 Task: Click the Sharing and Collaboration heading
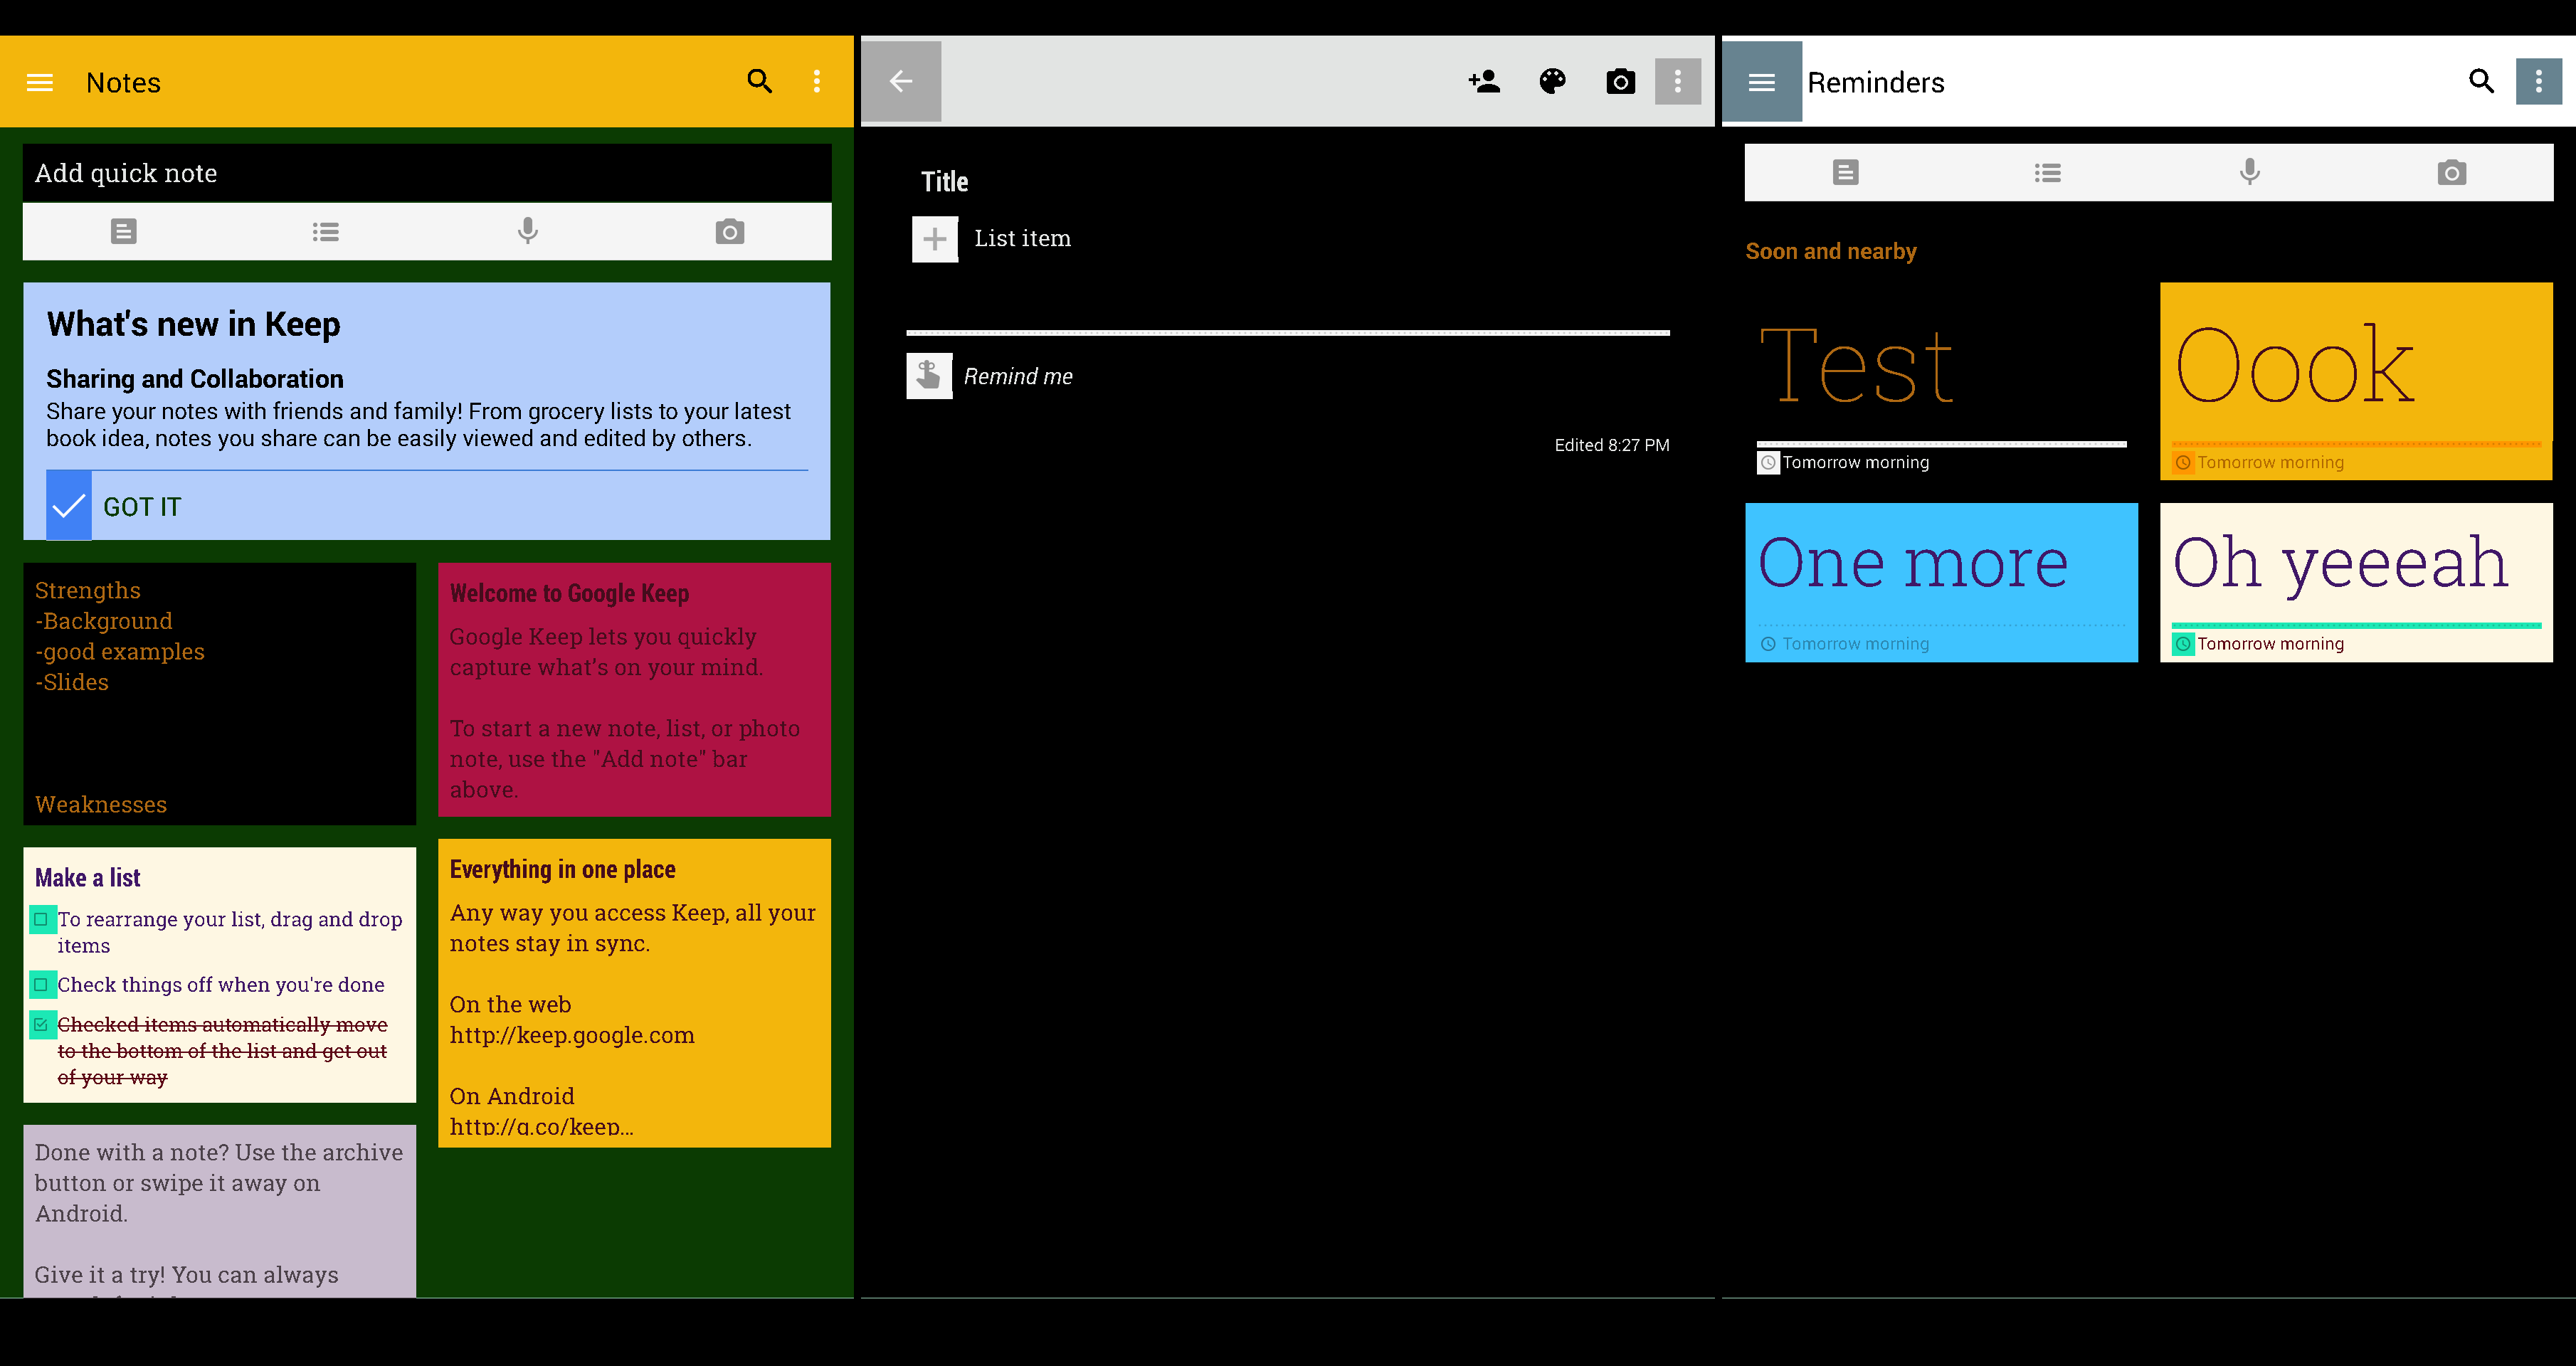tap(195, 379)
